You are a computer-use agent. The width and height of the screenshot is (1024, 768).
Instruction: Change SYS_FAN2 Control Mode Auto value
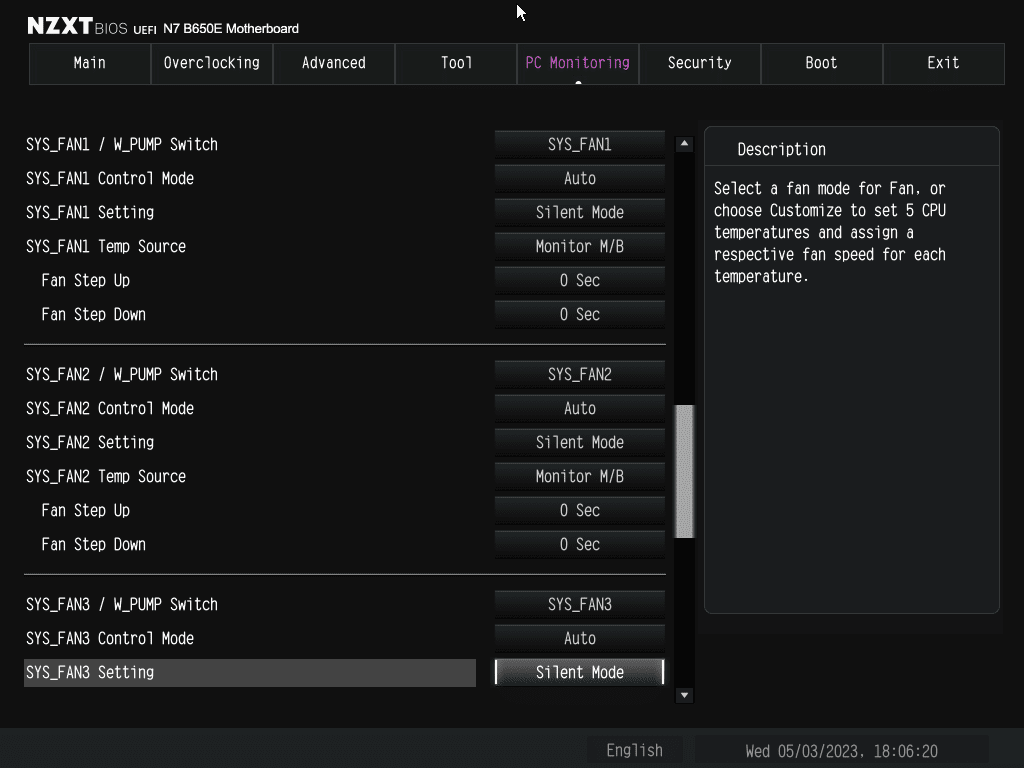580,408
